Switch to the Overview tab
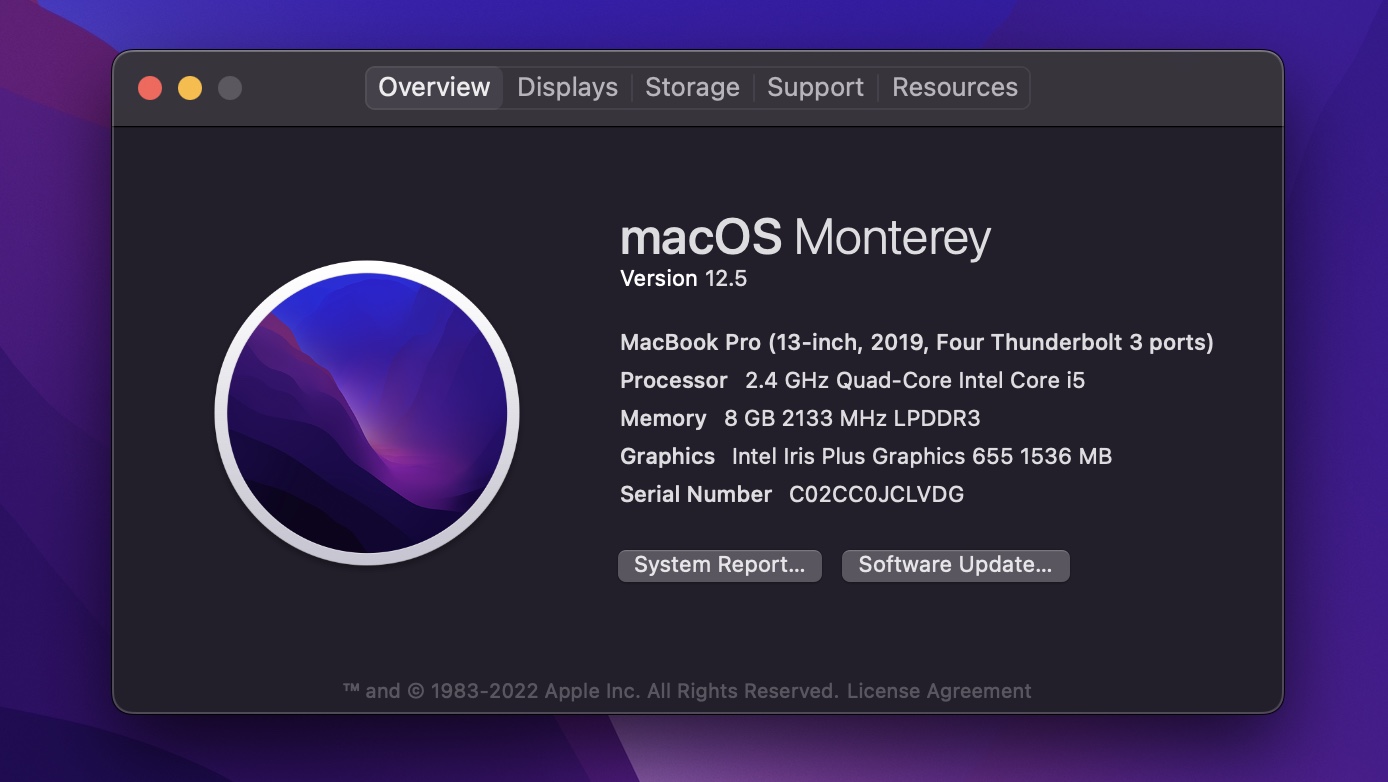 [x=434, y=88]
